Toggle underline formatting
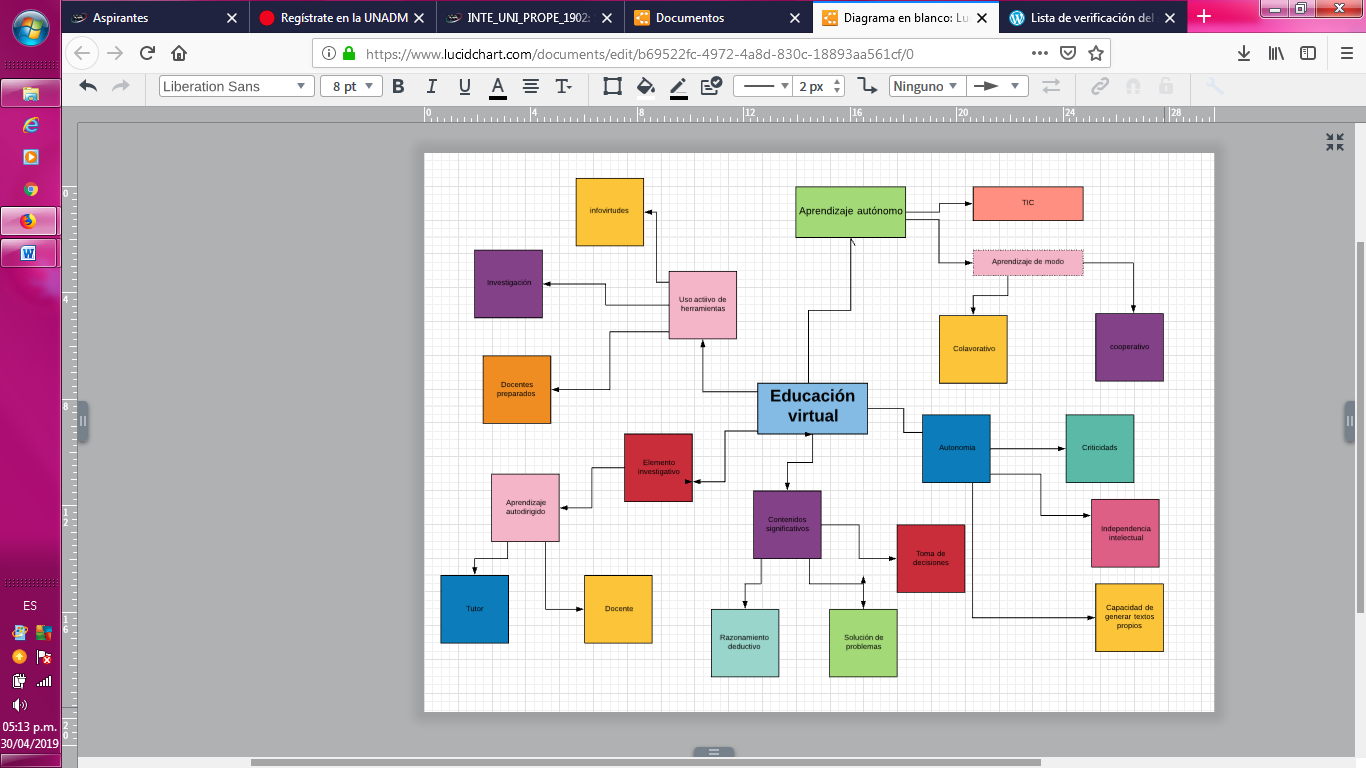1366x768 pixels. click(465, 86)
